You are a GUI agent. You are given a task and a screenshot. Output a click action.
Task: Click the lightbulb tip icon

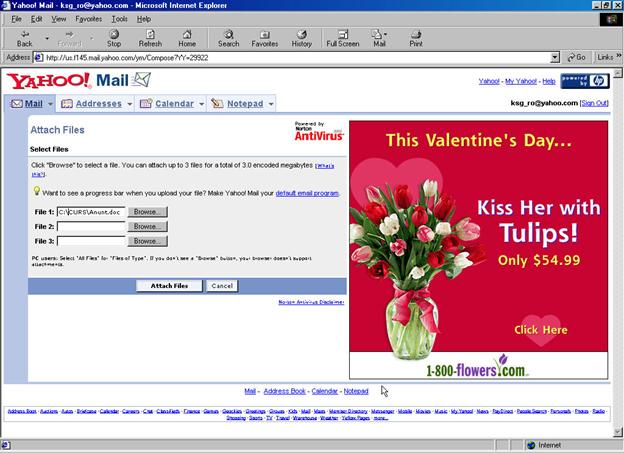tap(36, 191)
